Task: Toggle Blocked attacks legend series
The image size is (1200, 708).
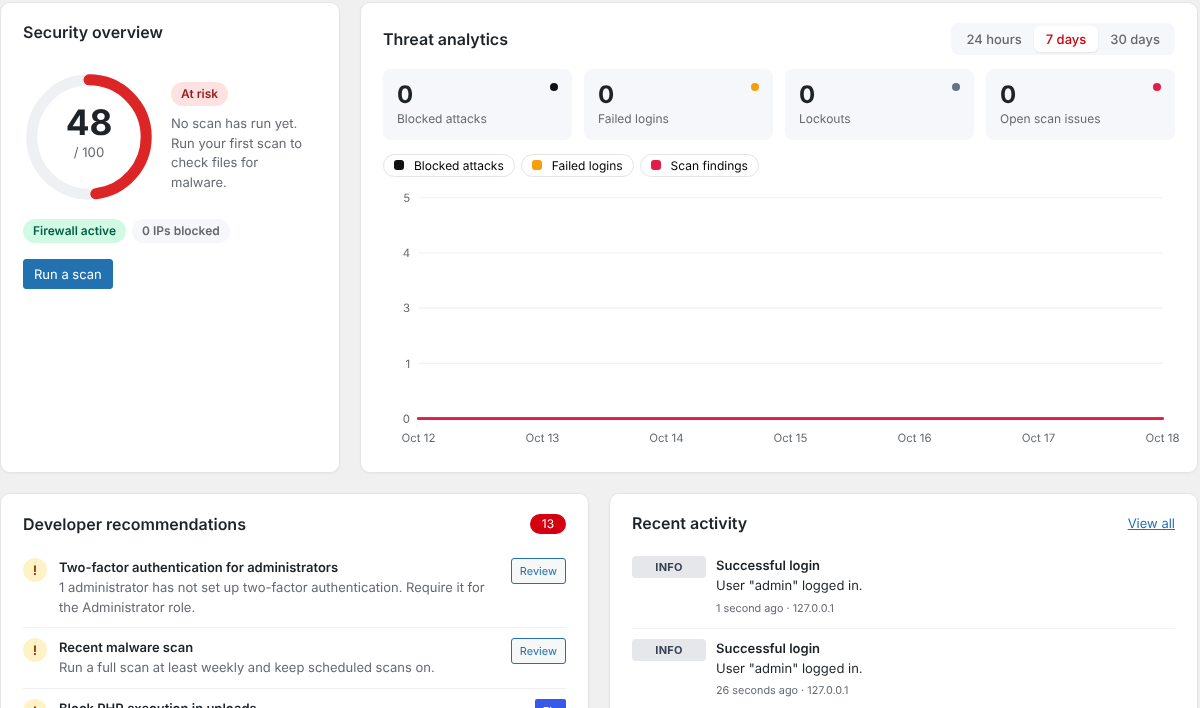Action: tap(449, 166)
